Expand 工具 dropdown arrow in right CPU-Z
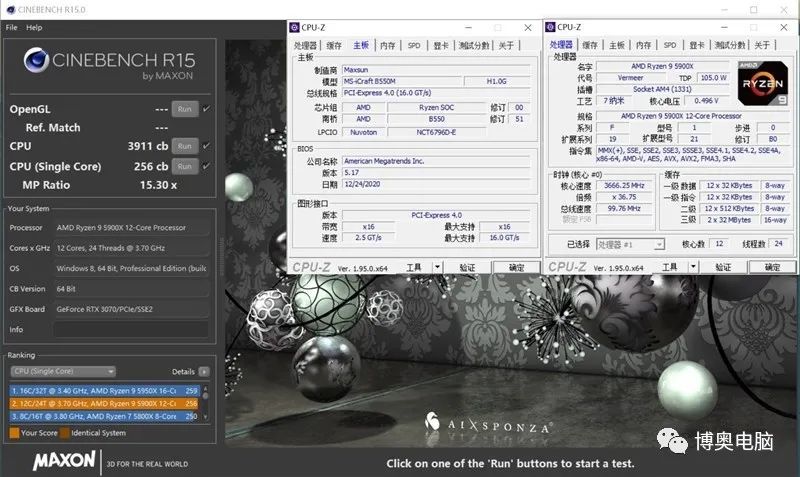Screen dimensions: 800x477 tap(693, 266)
